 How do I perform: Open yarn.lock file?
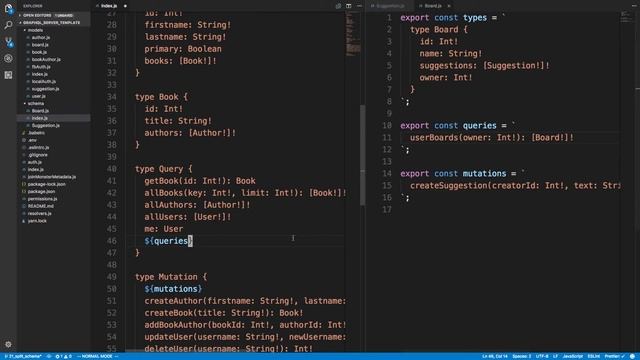point(37,221)
